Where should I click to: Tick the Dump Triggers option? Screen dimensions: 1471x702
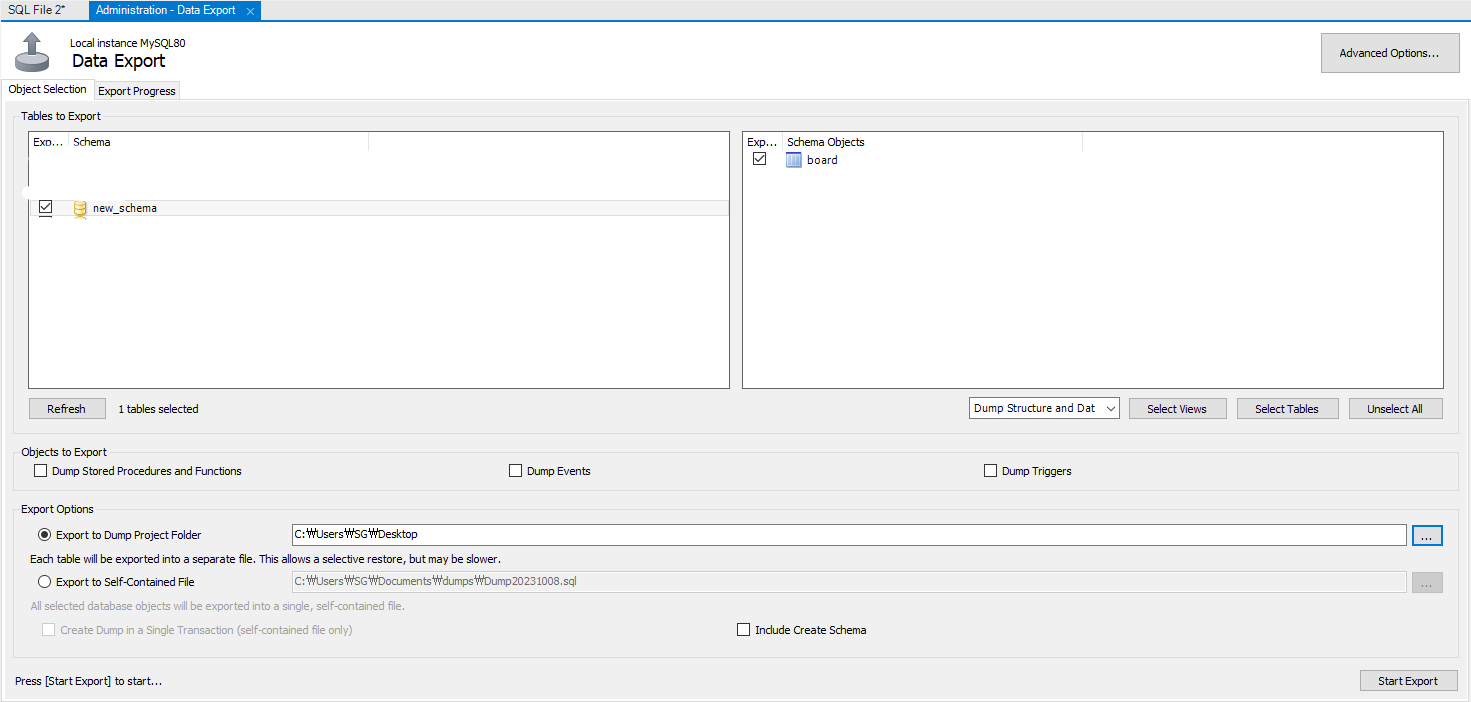[991, 471]
